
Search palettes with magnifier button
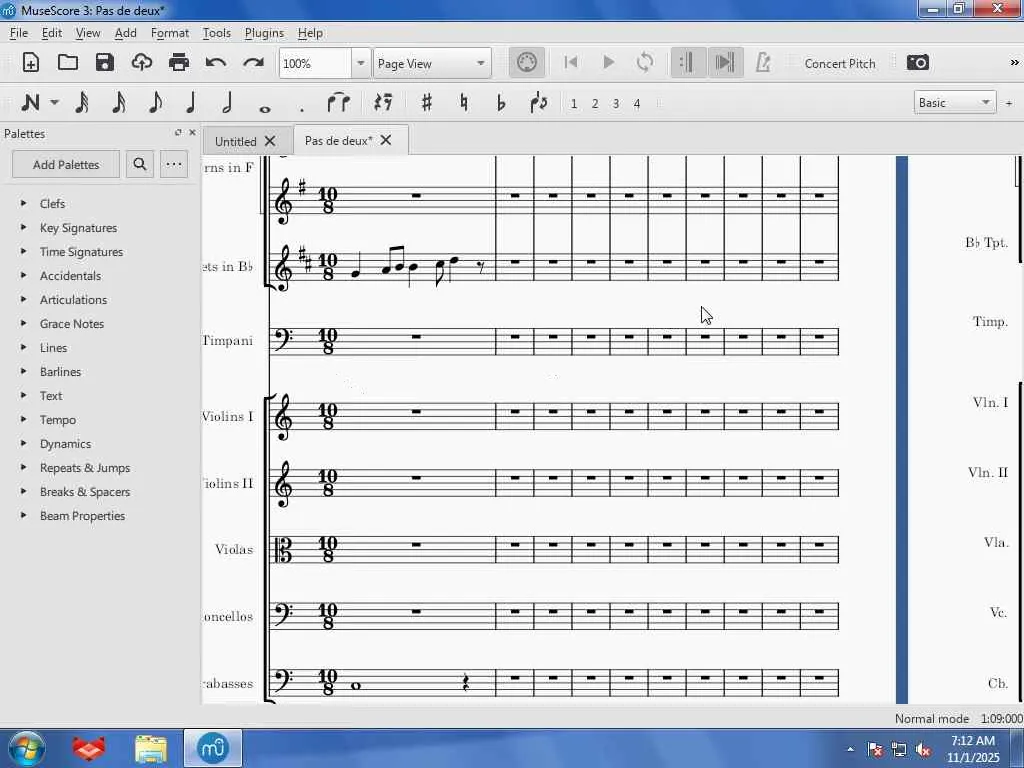pyautogui.click(x=140, y=164)
